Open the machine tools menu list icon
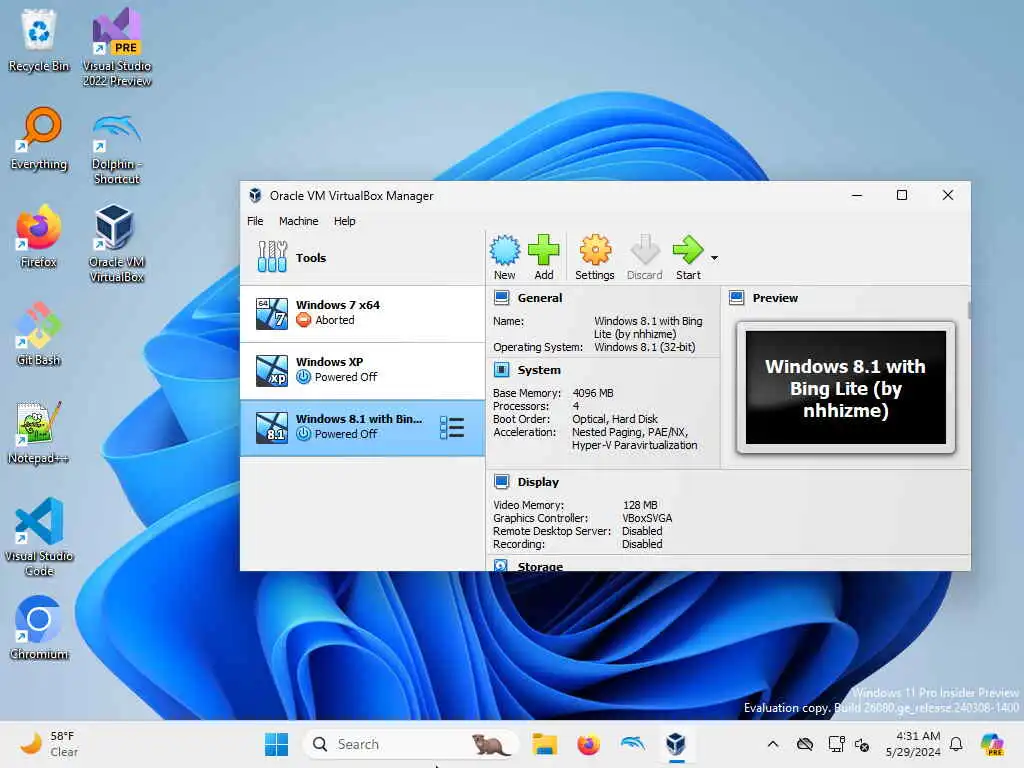Image resolution: width=1024 pixels, height=768 pixels. pos(452,428)
